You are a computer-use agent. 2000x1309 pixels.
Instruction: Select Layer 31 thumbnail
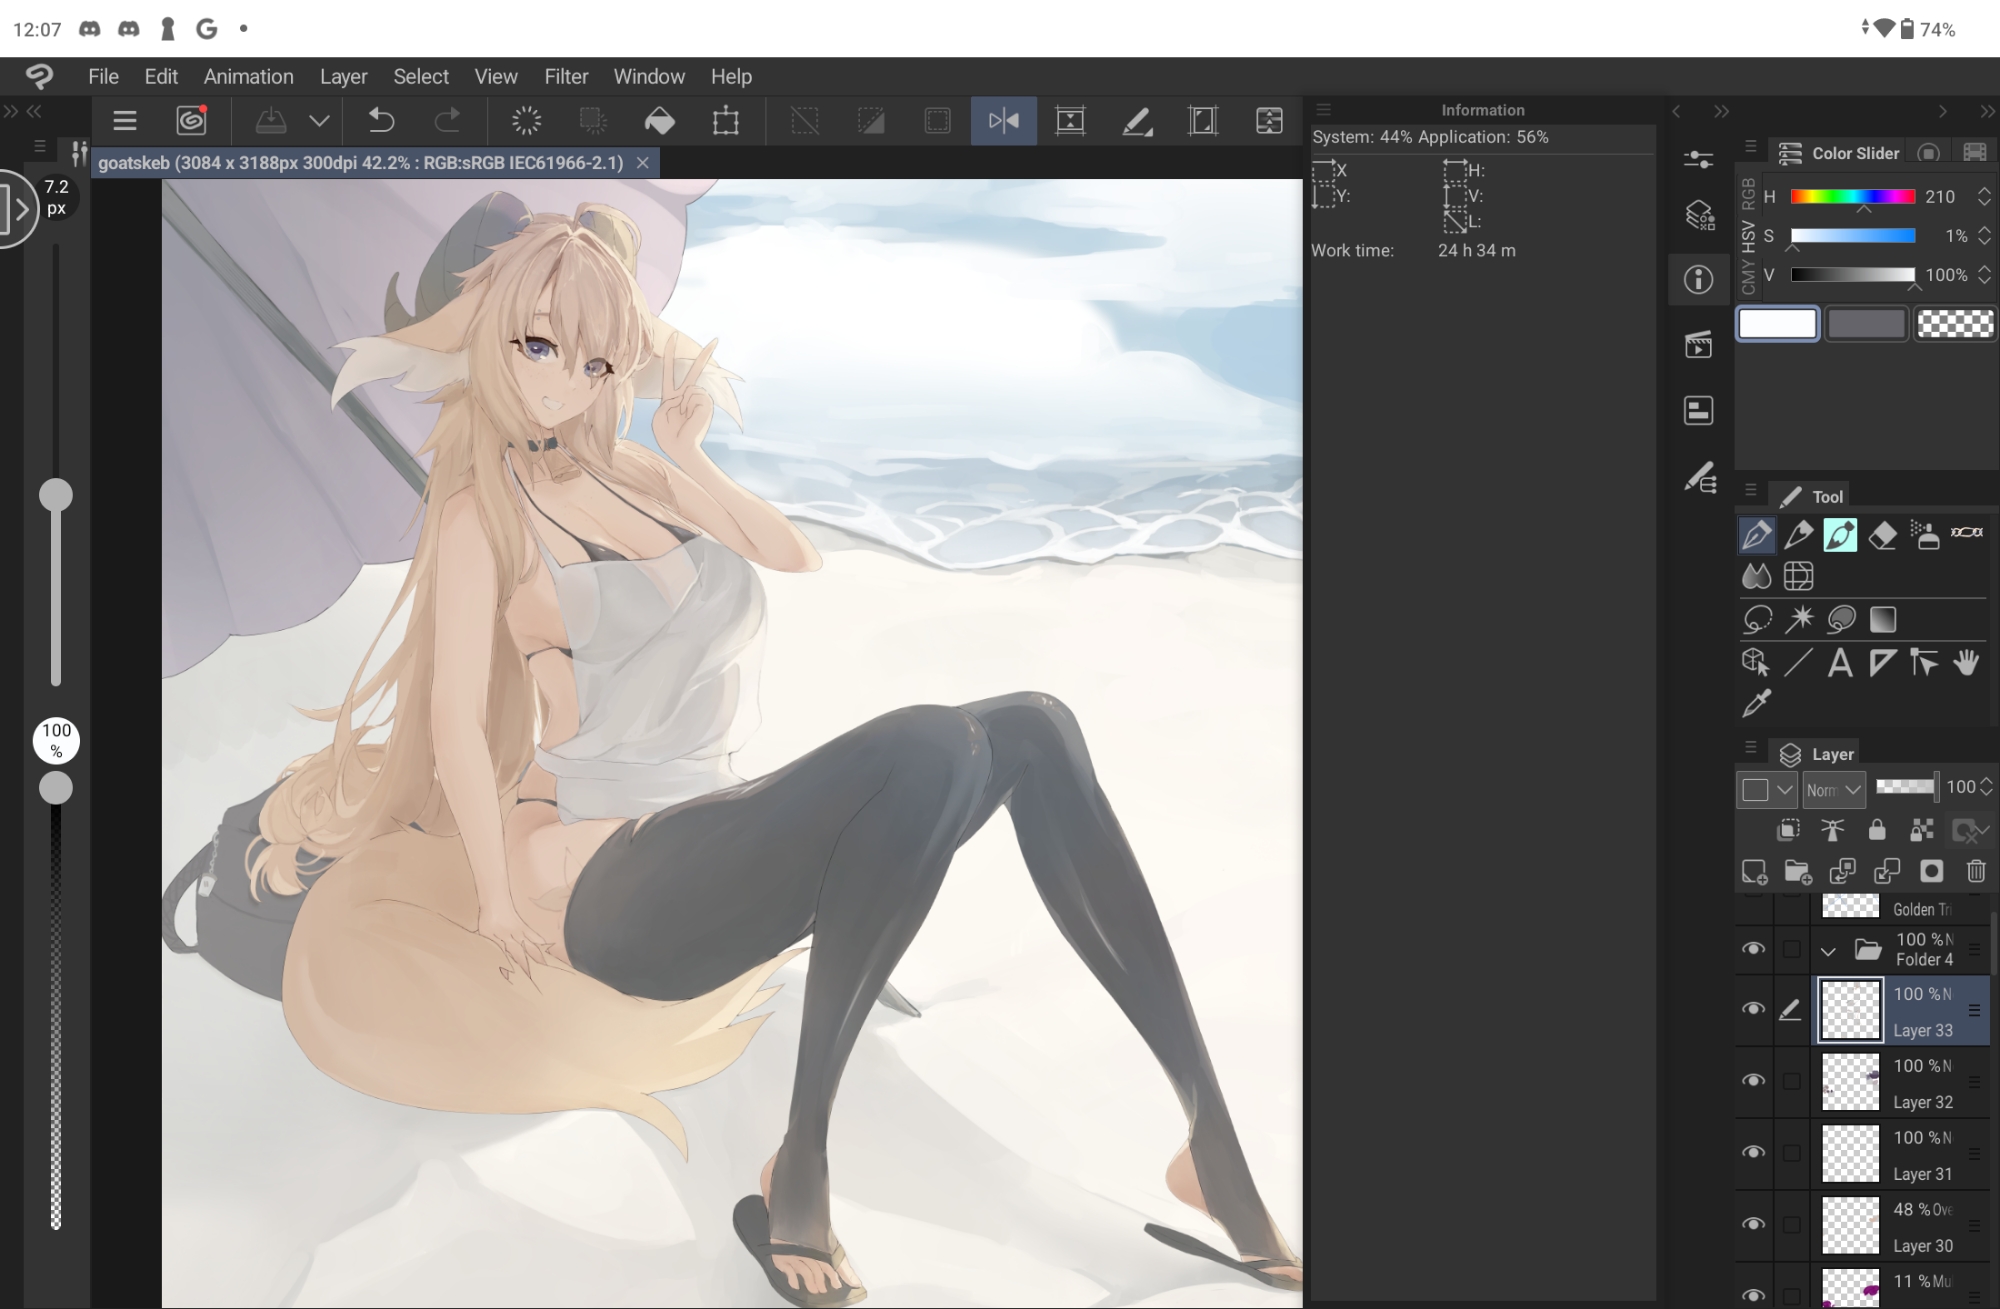tap(1850, 1154)
